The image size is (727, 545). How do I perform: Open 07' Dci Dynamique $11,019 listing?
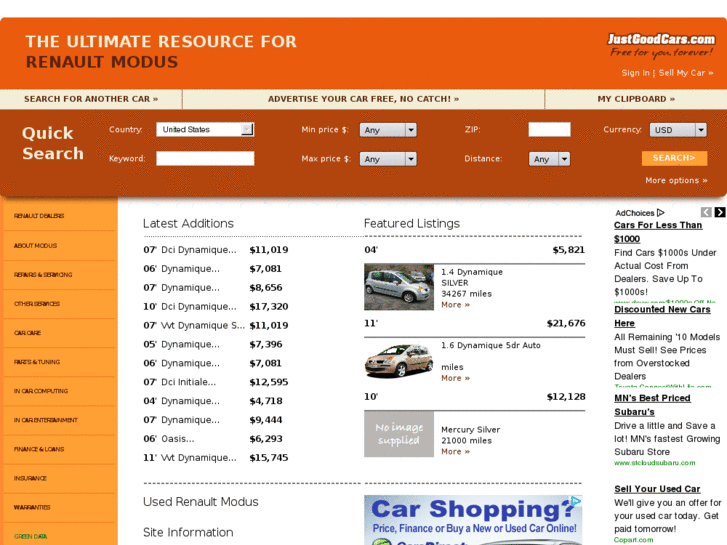[x=216, y=250]
